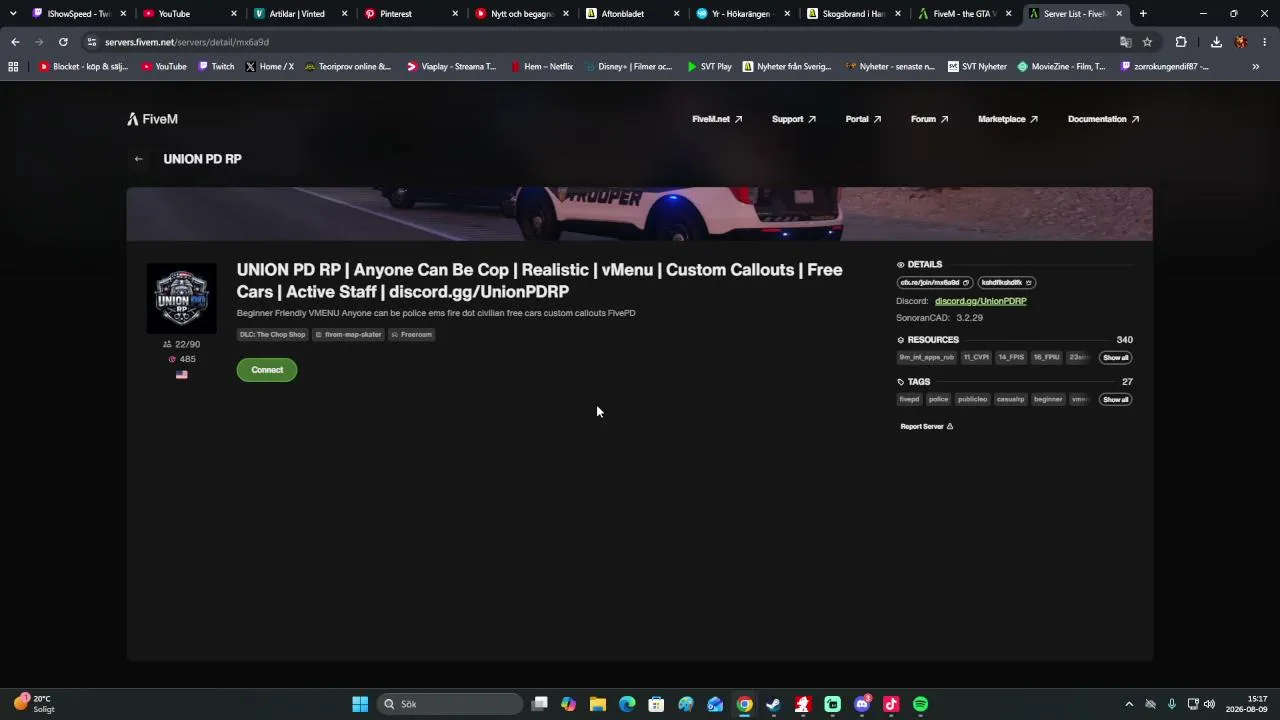The image size is (1280, 720).
Task: Open Documentation in the header nav
Action: click(1104, 119)
